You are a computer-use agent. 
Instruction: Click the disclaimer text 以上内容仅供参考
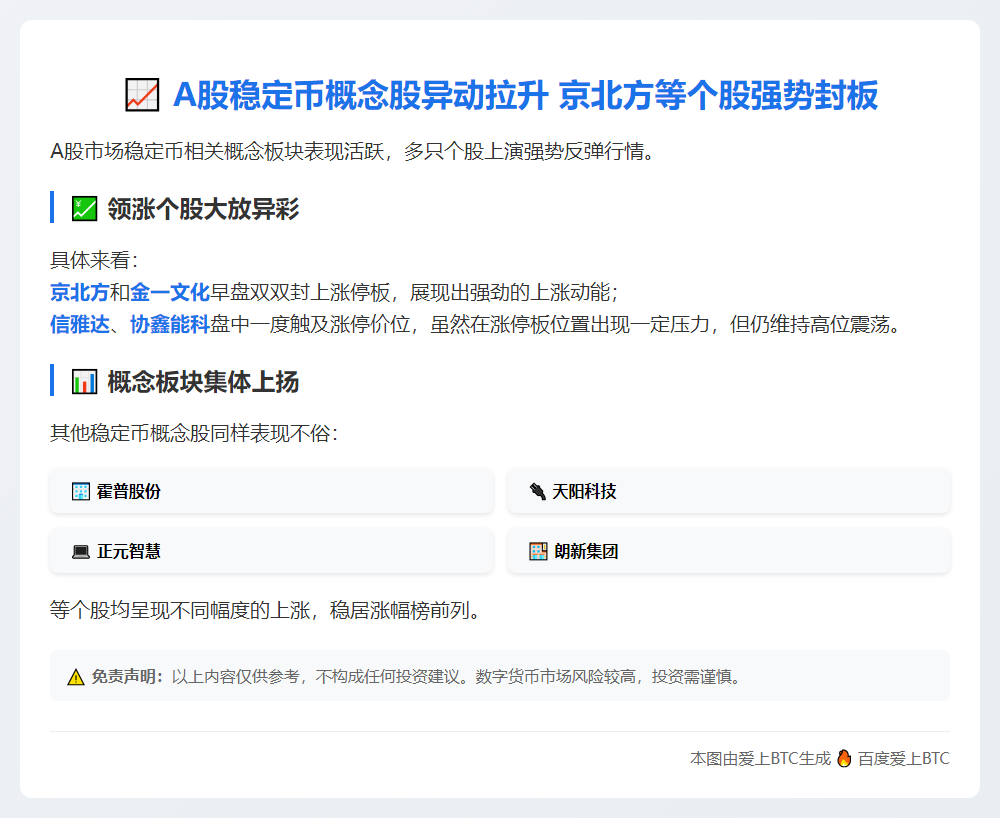click(x=235, y=676)
